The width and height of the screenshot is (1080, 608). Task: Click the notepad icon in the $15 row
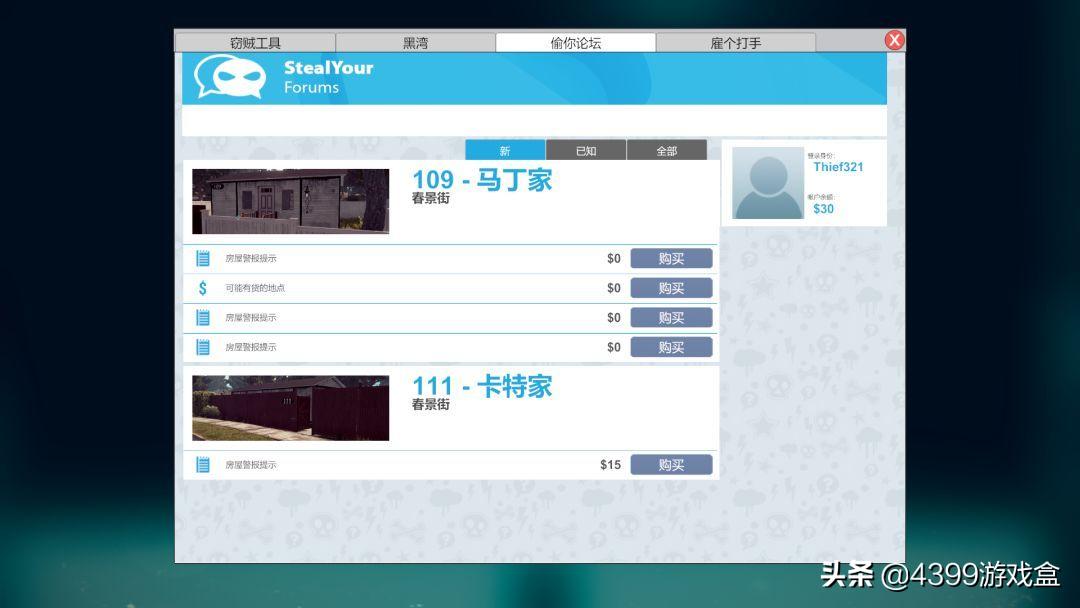202,465
